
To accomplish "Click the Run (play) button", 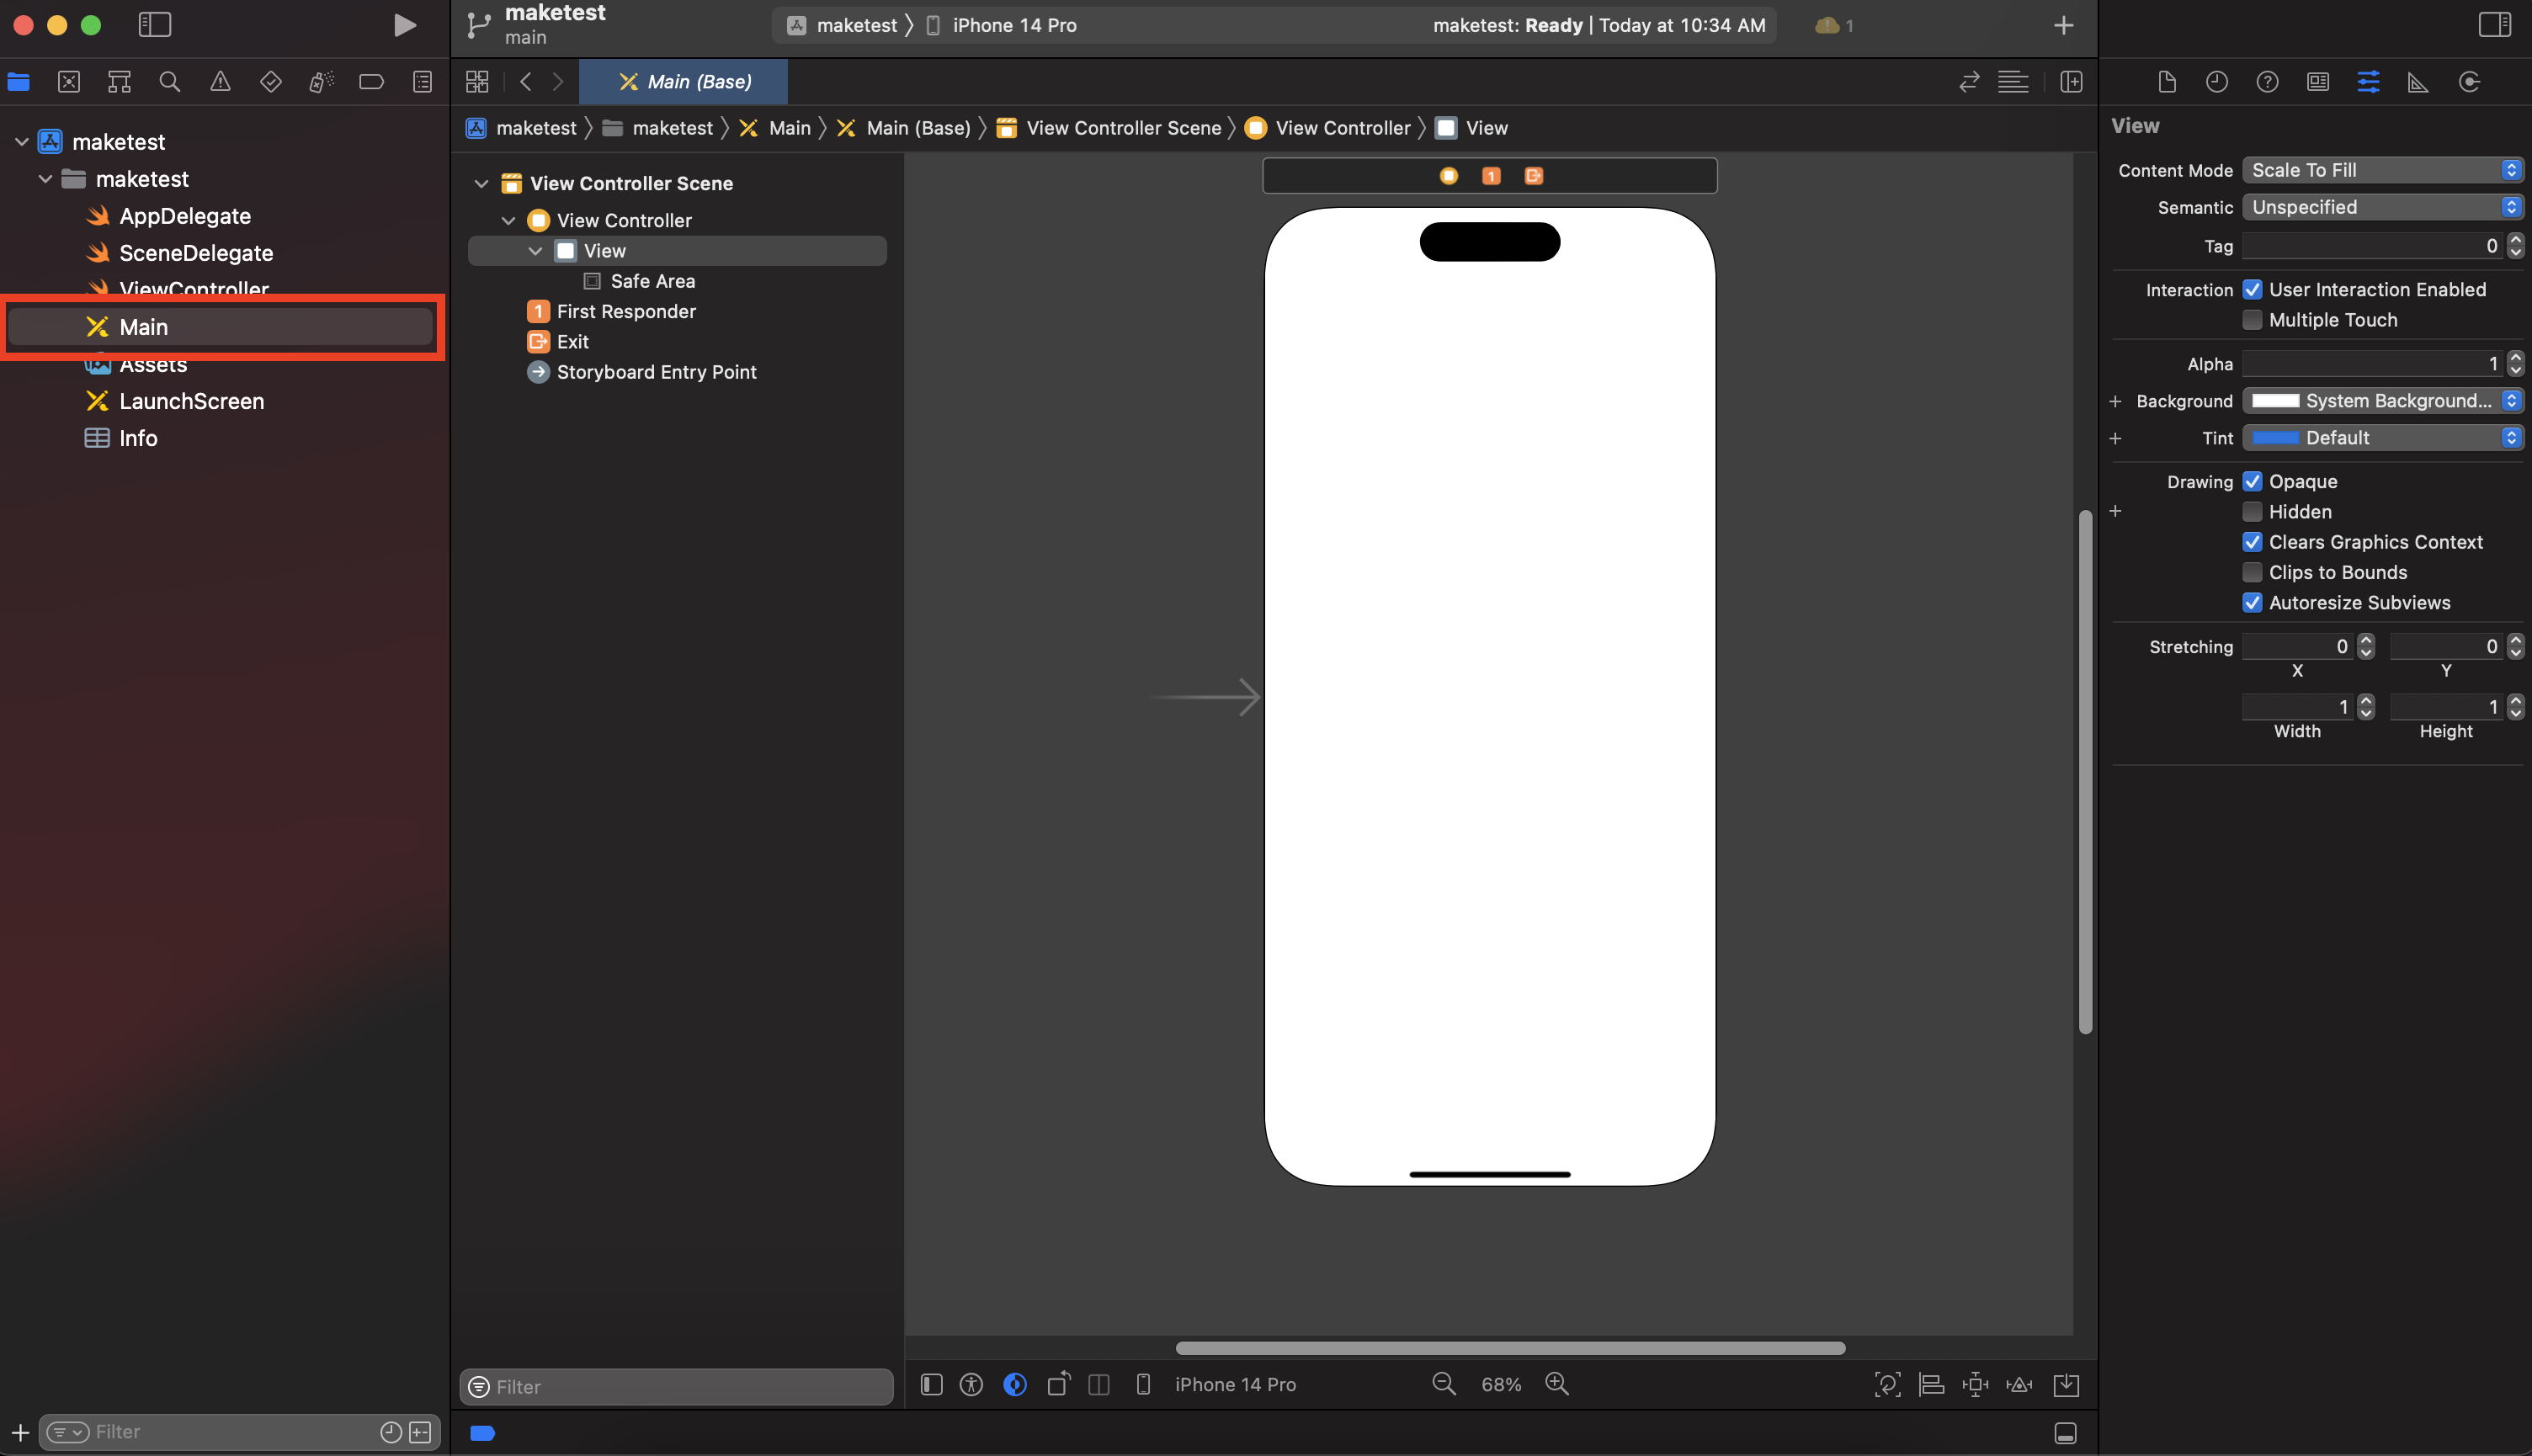I will click(404, 25).
